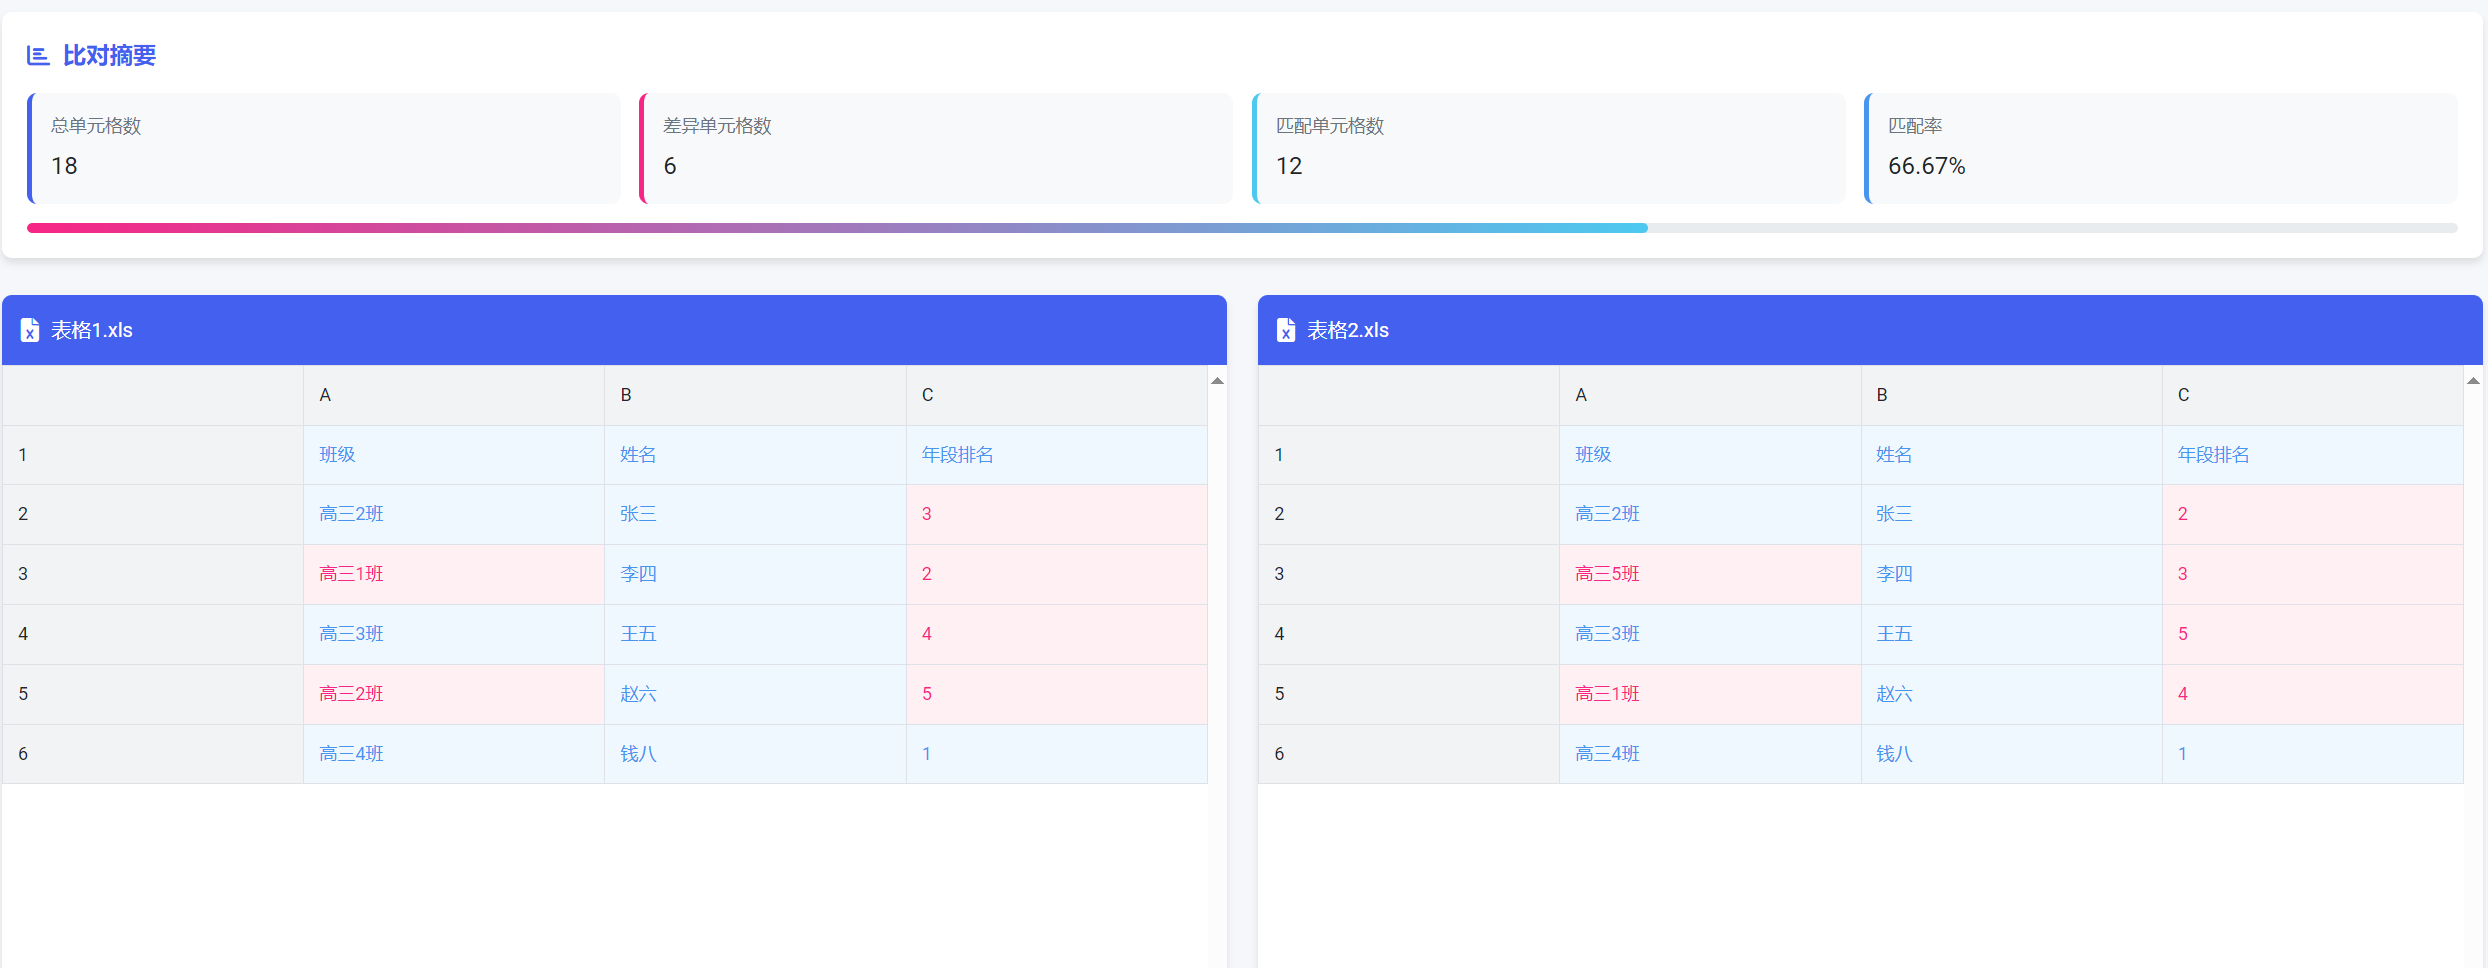Click the Excel file icon on 表格2.xls header

1285,330
